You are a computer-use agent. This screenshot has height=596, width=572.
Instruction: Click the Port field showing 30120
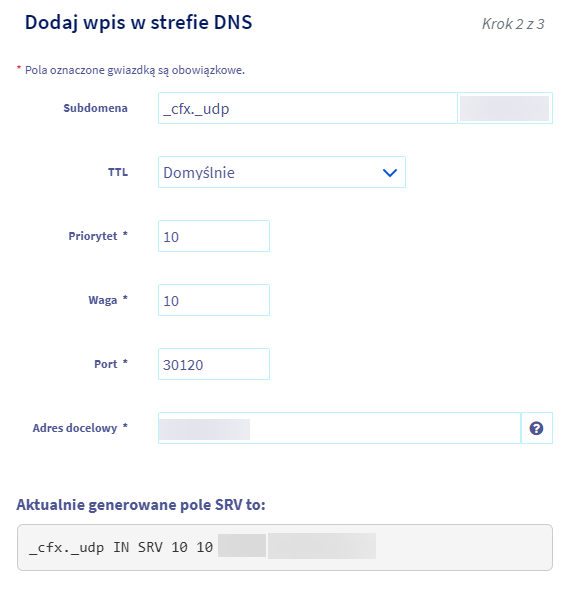pos(214,364)
